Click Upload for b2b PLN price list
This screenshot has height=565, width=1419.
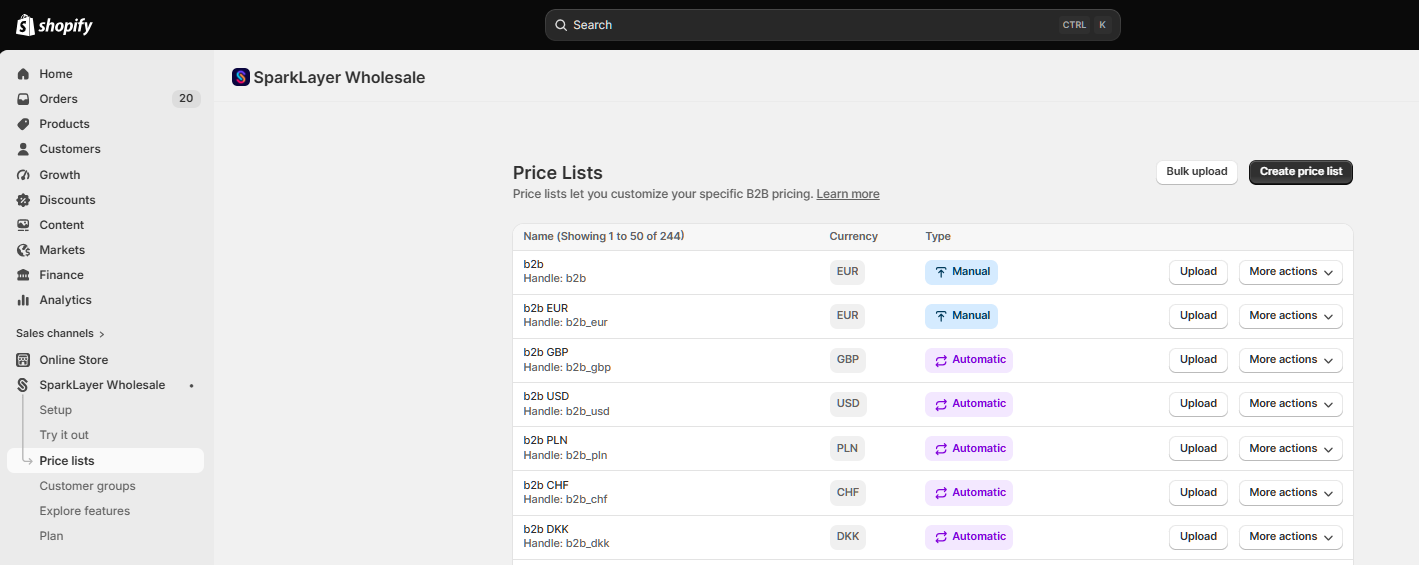click(x=1198, y=449)
